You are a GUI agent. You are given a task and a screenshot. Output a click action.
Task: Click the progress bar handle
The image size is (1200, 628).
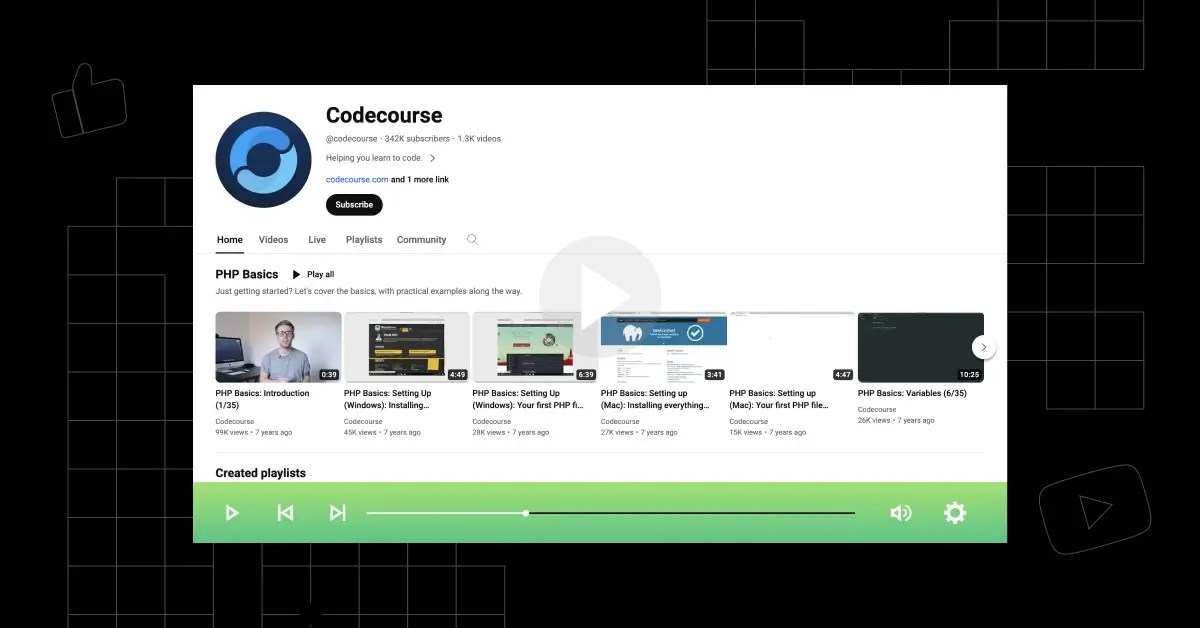pos(526,513)
